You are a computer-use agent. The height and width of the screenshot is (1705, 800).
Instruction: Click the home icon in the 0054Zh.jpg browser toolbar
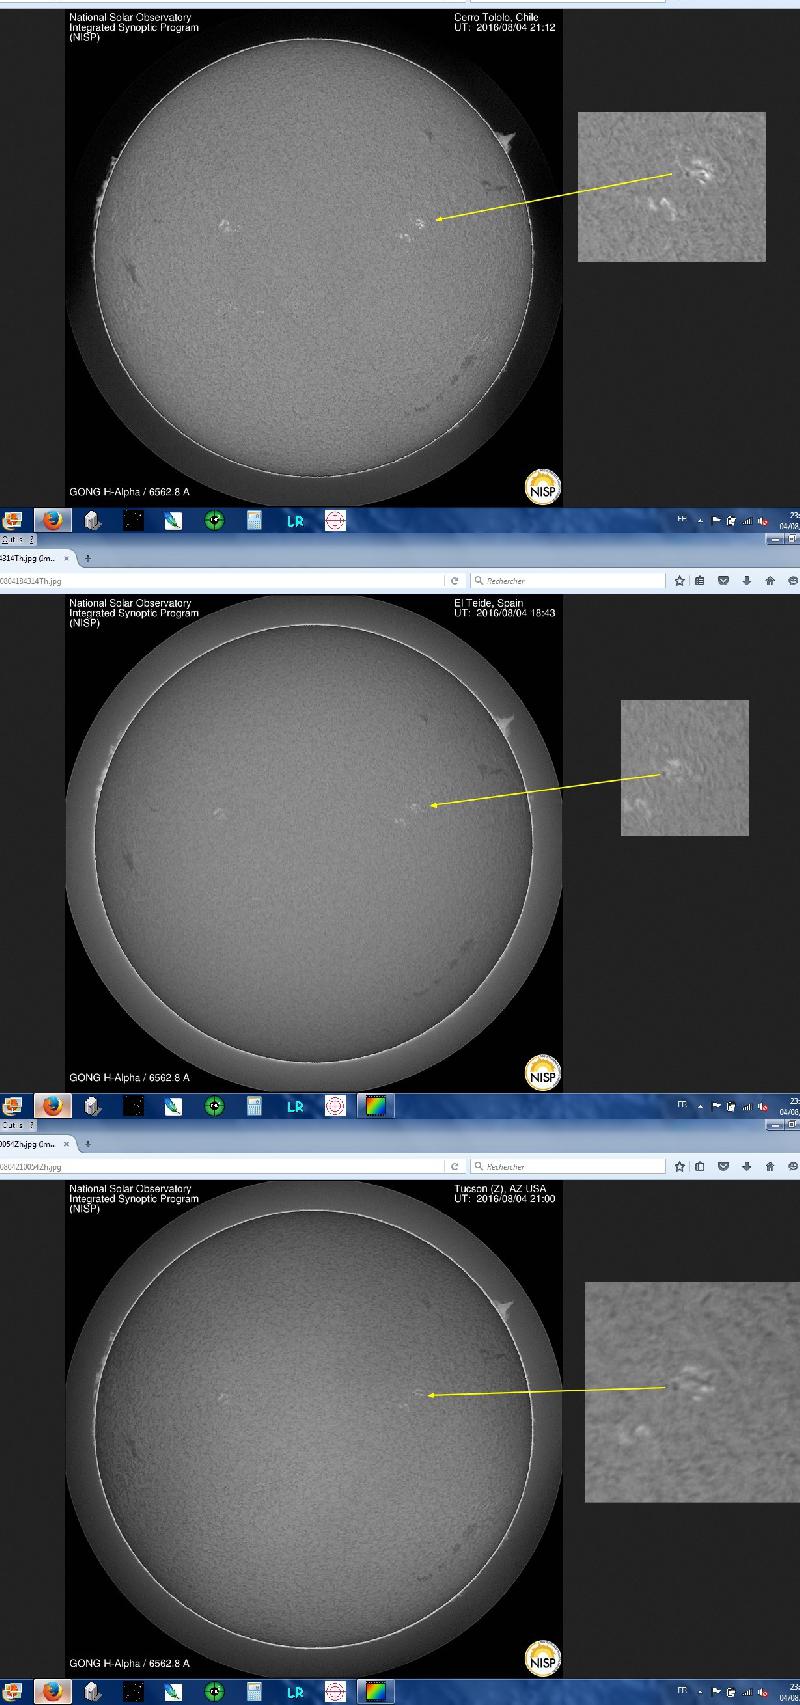[x=770, y=1166]
